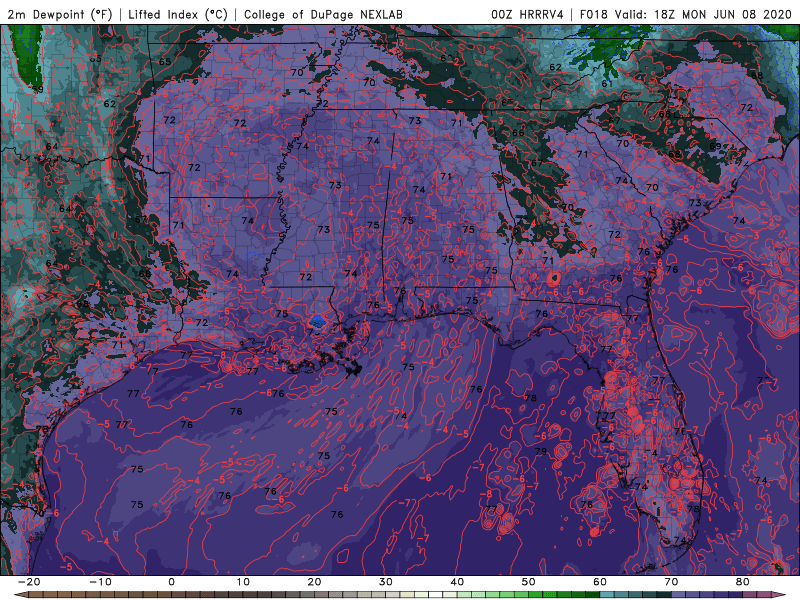Click the 80 label on the color scale

click(743, 582)
